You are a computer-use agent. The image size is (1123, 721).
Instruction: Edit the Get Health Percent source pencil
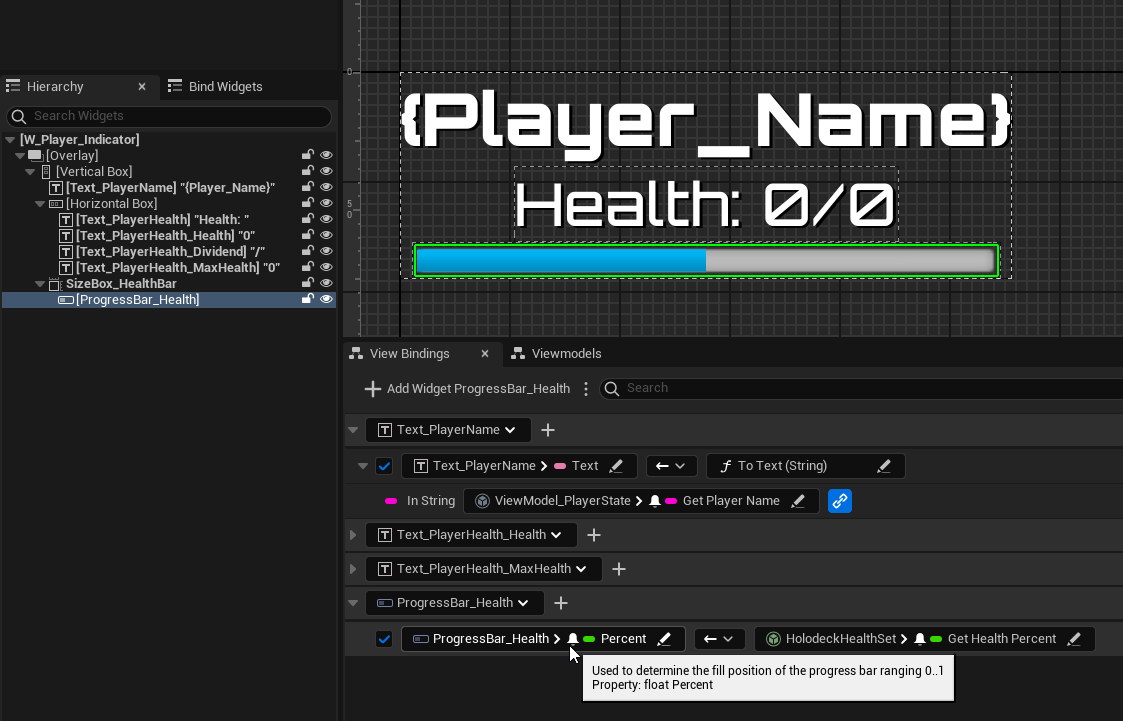1074,639
